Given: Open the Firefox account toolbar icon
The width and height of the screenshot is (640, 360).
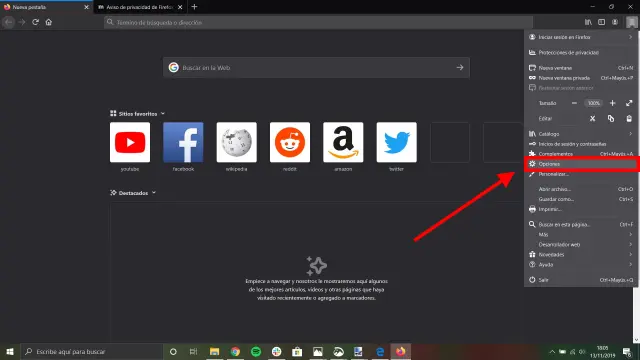Looking at the screenshot, I should 615,22.
